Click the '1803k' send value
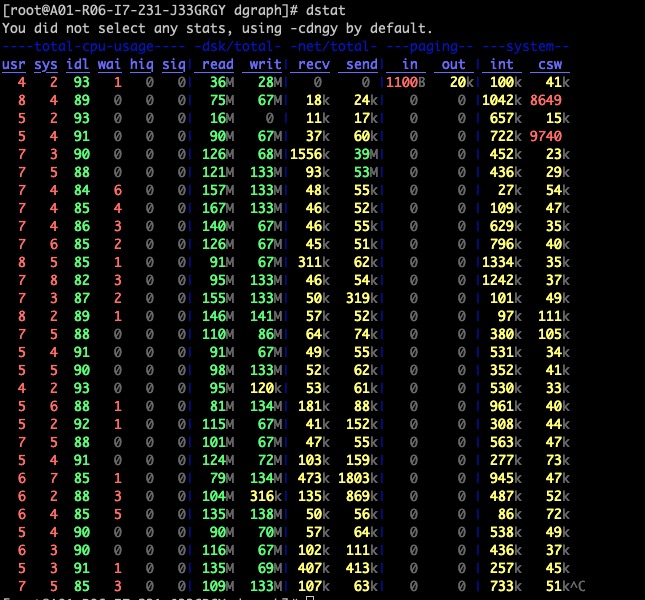 [358, 478]
